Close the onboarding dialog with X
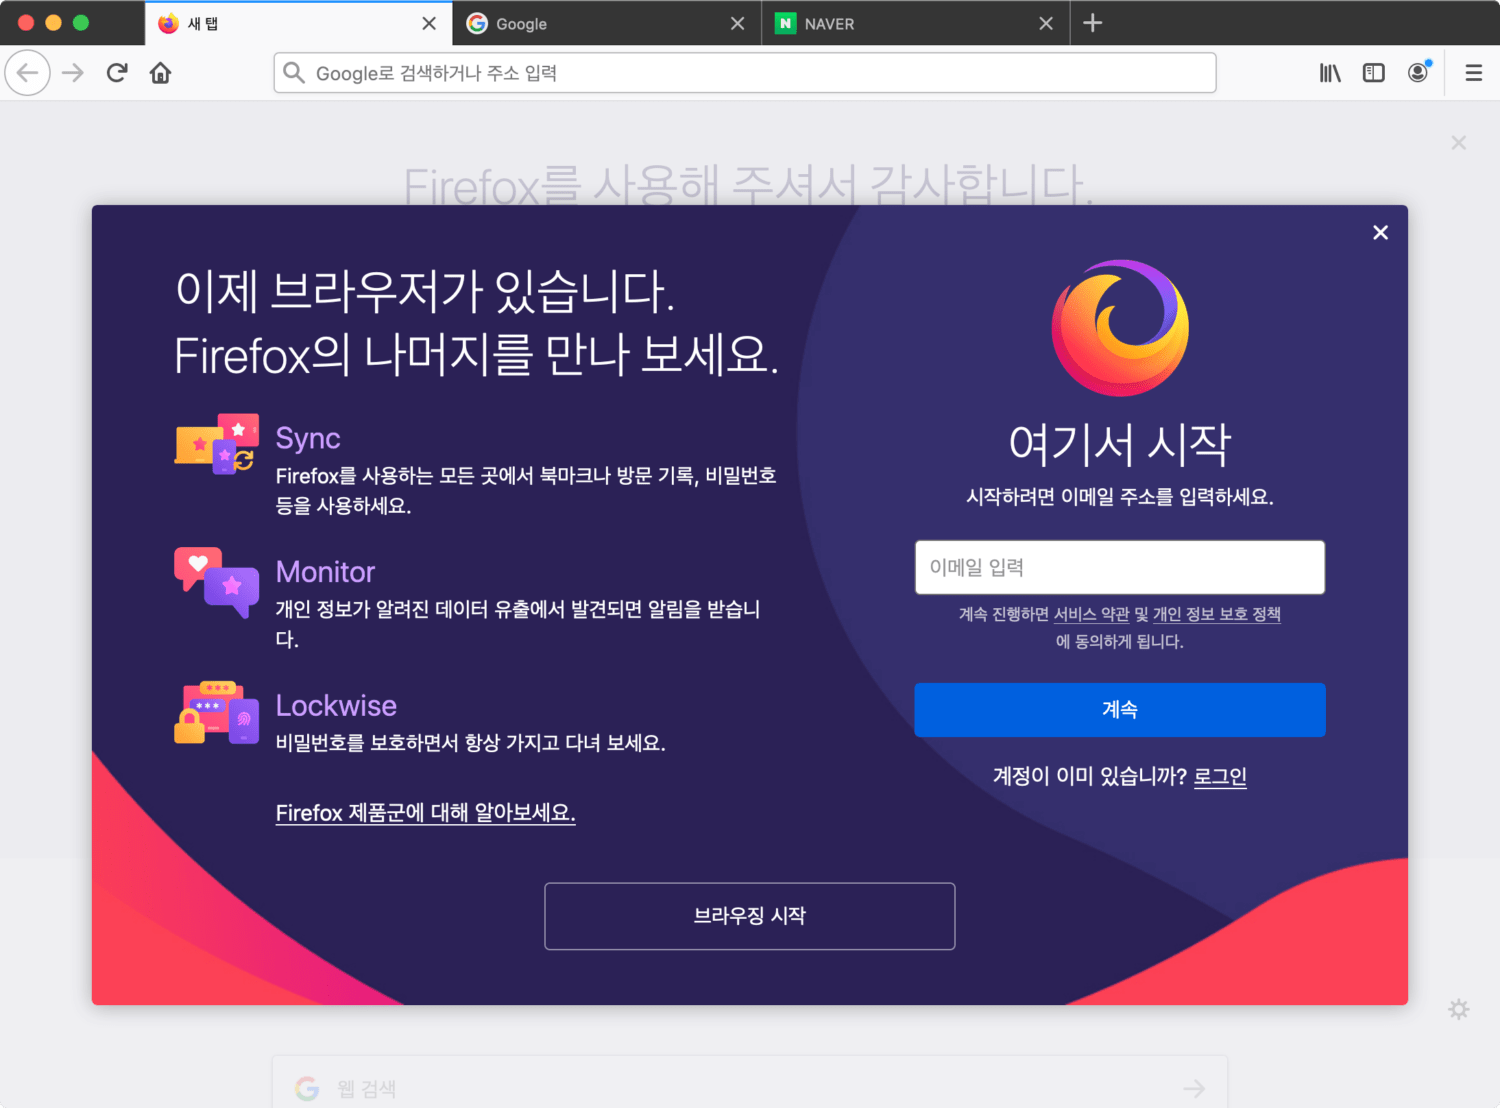Screen dimensions: 1500x1108 coord(1381,233)
